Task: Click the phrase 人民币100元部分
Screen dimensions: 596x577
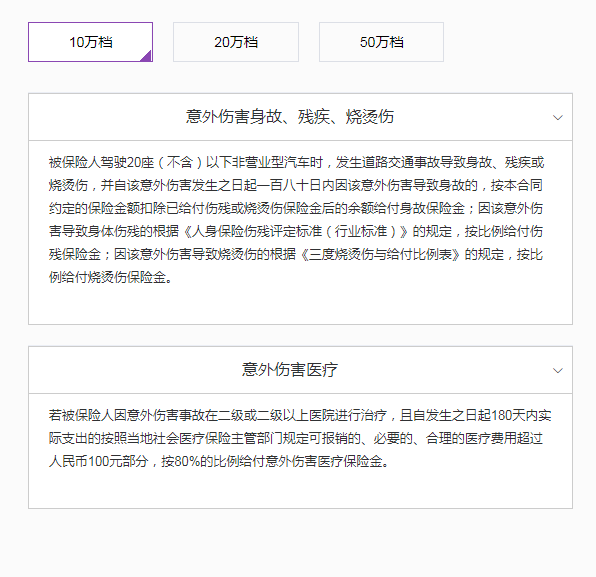Action: coord(98,461)
